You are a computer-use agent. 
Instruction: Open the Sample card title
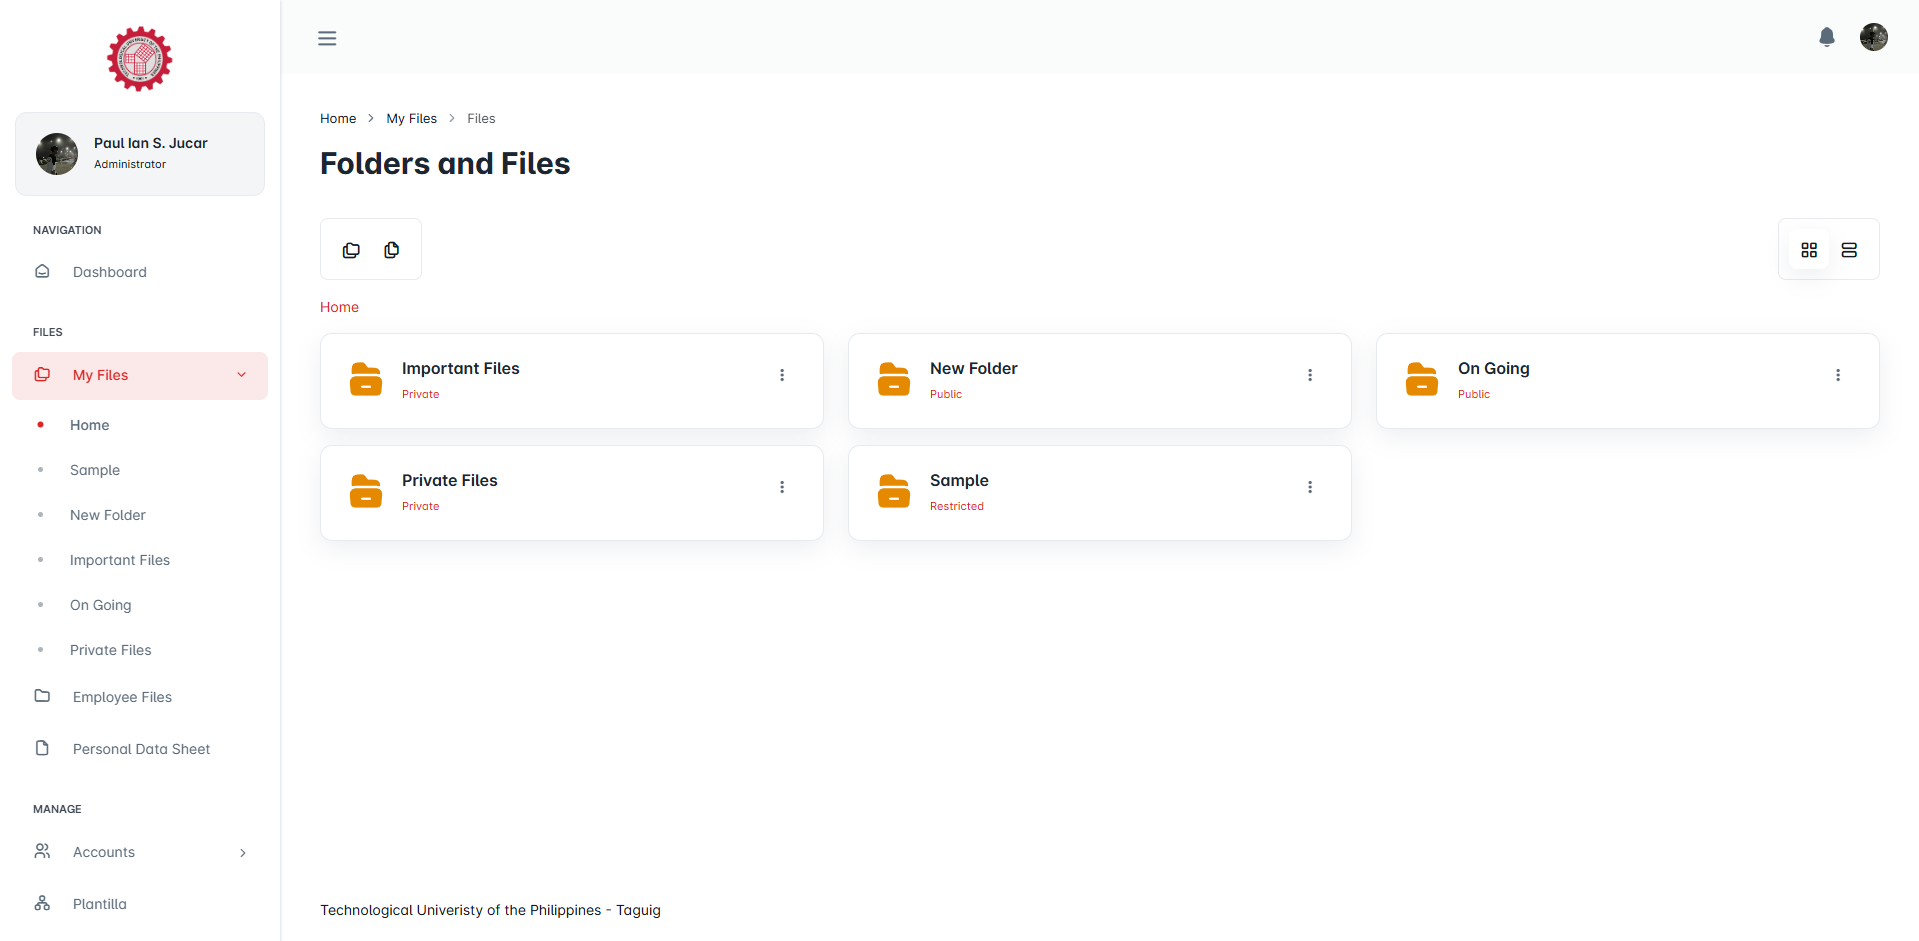959,480
